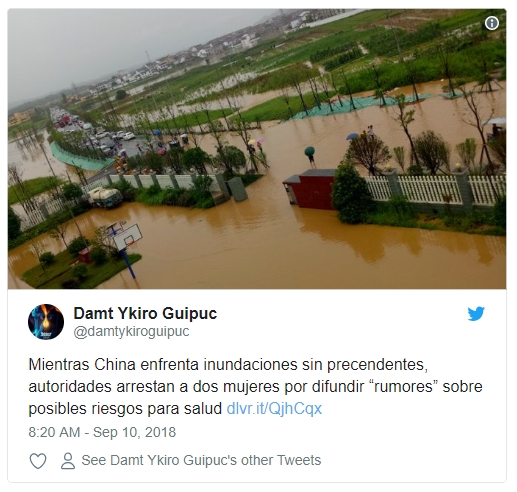
Task: Click the info icon on the photo
Action: pyautogui.click(x=492, y=23)
